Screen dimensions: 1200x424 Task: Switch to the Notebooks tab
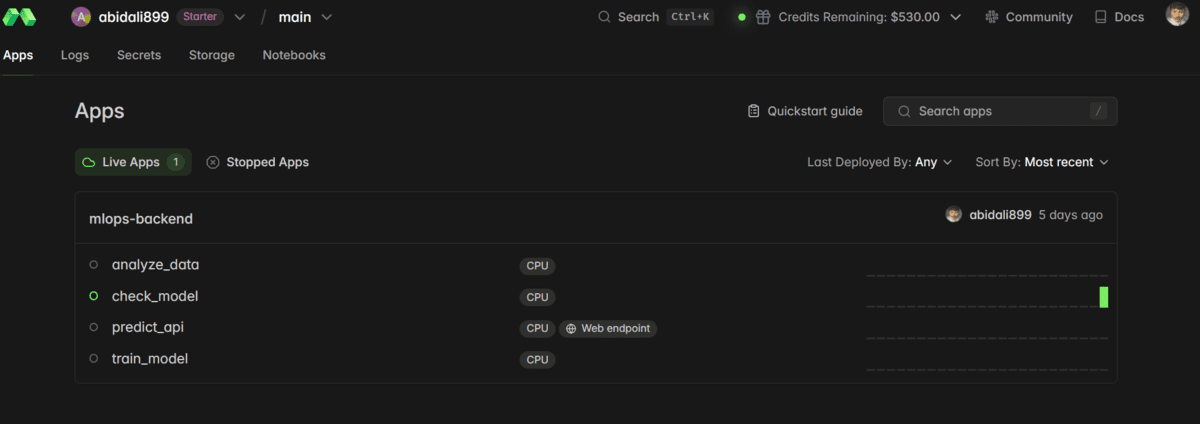[294, 55]
